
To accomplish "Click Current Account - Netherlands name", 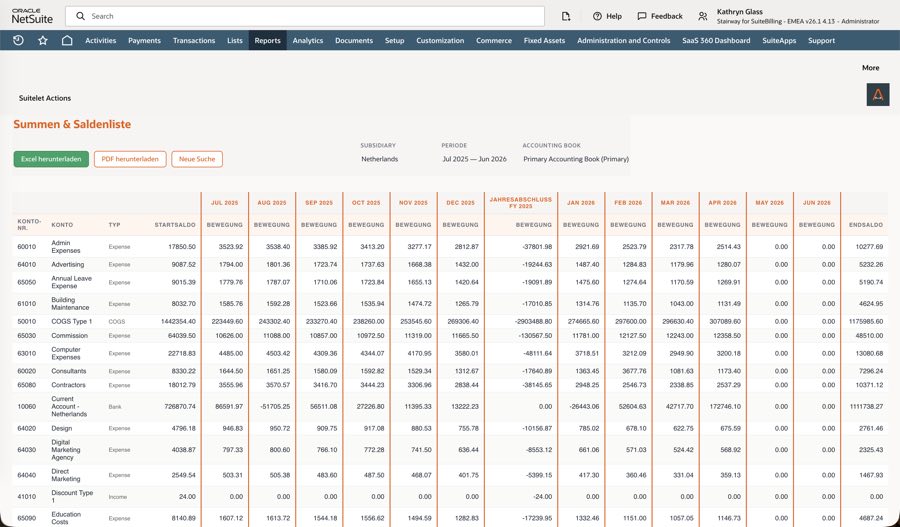I will pos(69,406).
